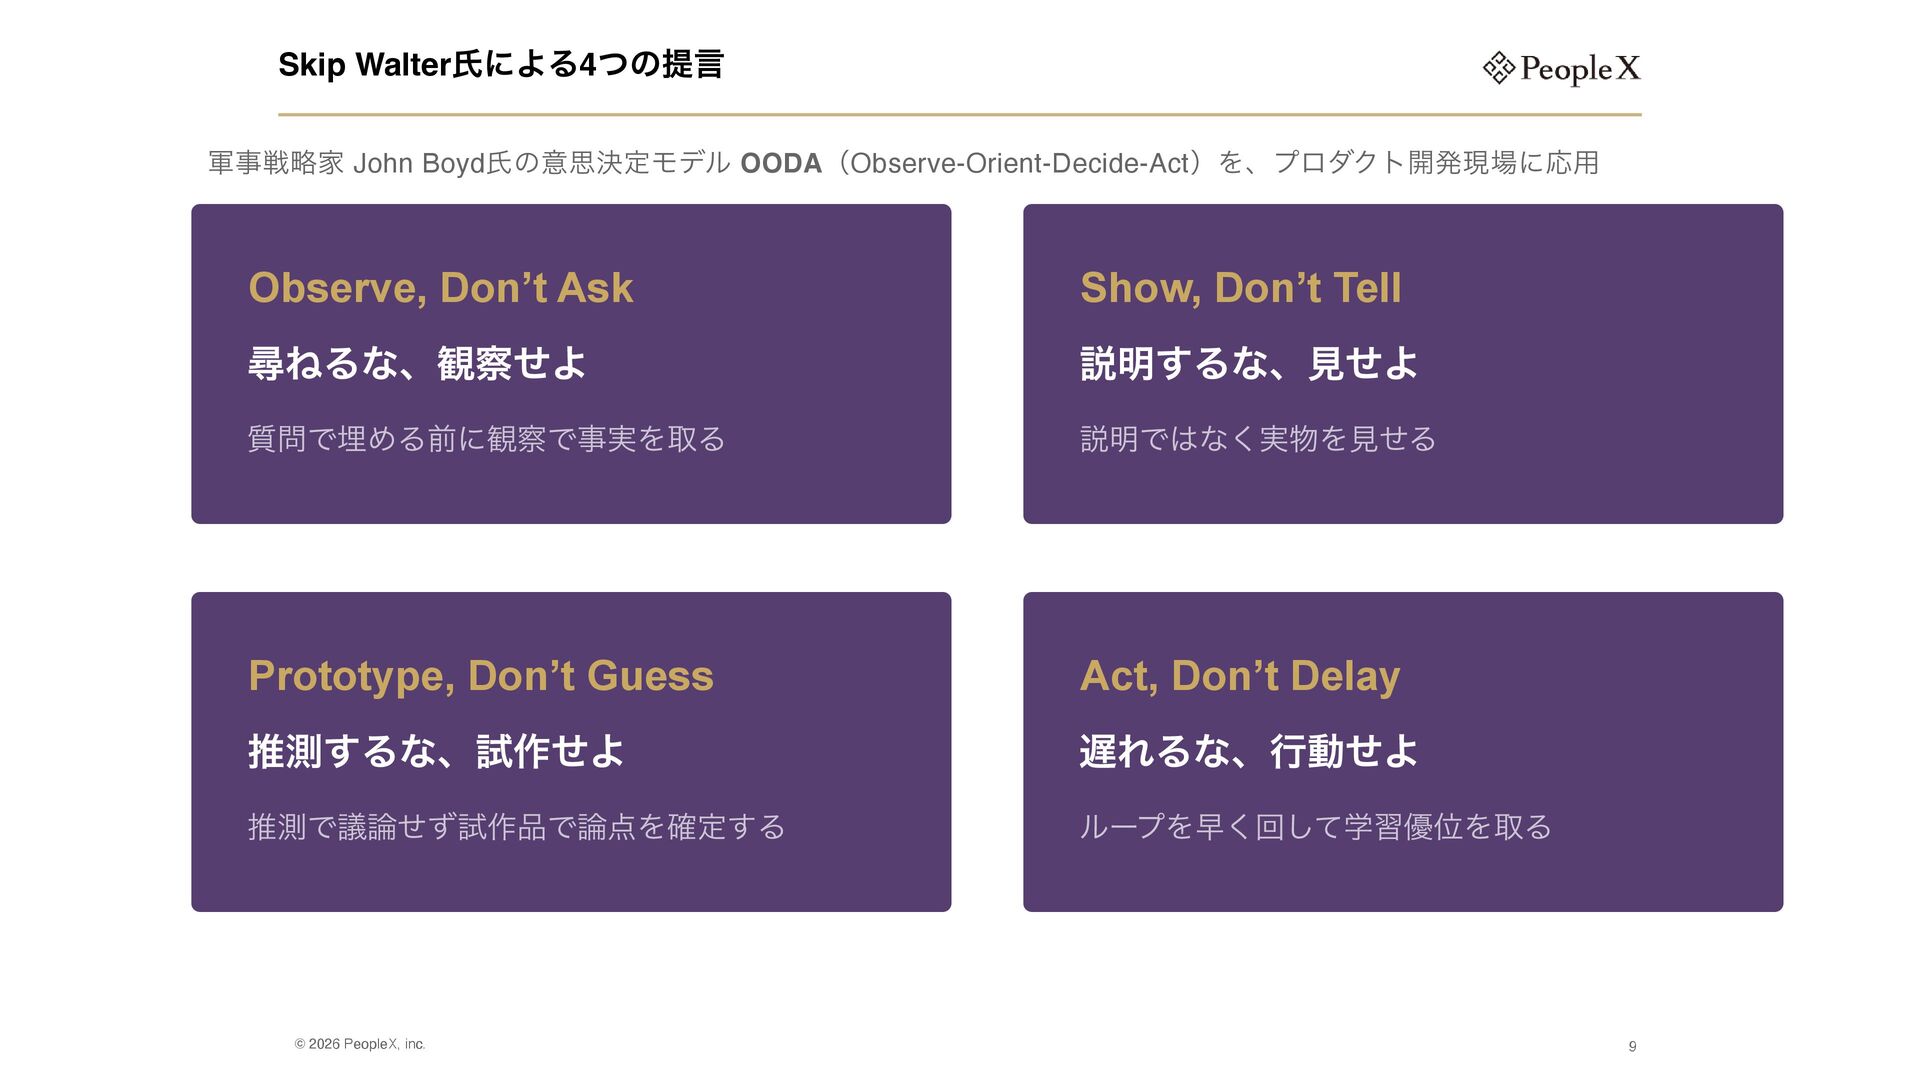
Task: Select the text 推測するな、試作せよ
Action: point(436,751)
